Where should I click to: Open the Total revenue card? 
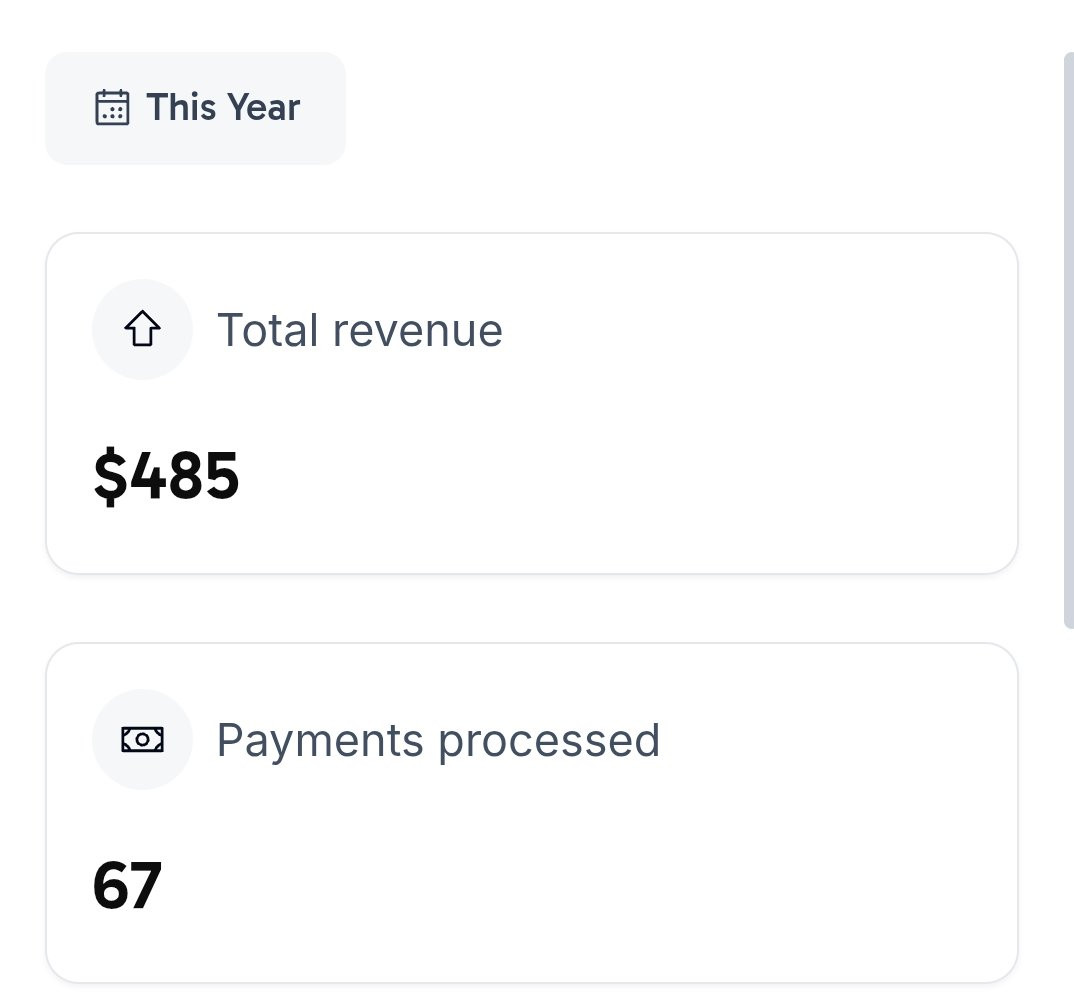point(531,404)
